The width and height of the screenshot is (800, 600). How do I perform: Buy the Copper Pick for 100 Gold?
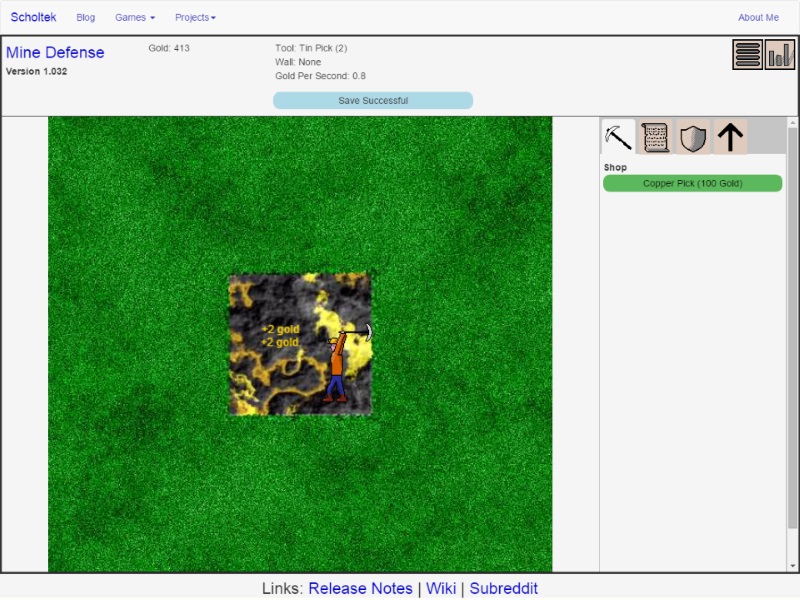pyautogui.click(x=692, y=183)
